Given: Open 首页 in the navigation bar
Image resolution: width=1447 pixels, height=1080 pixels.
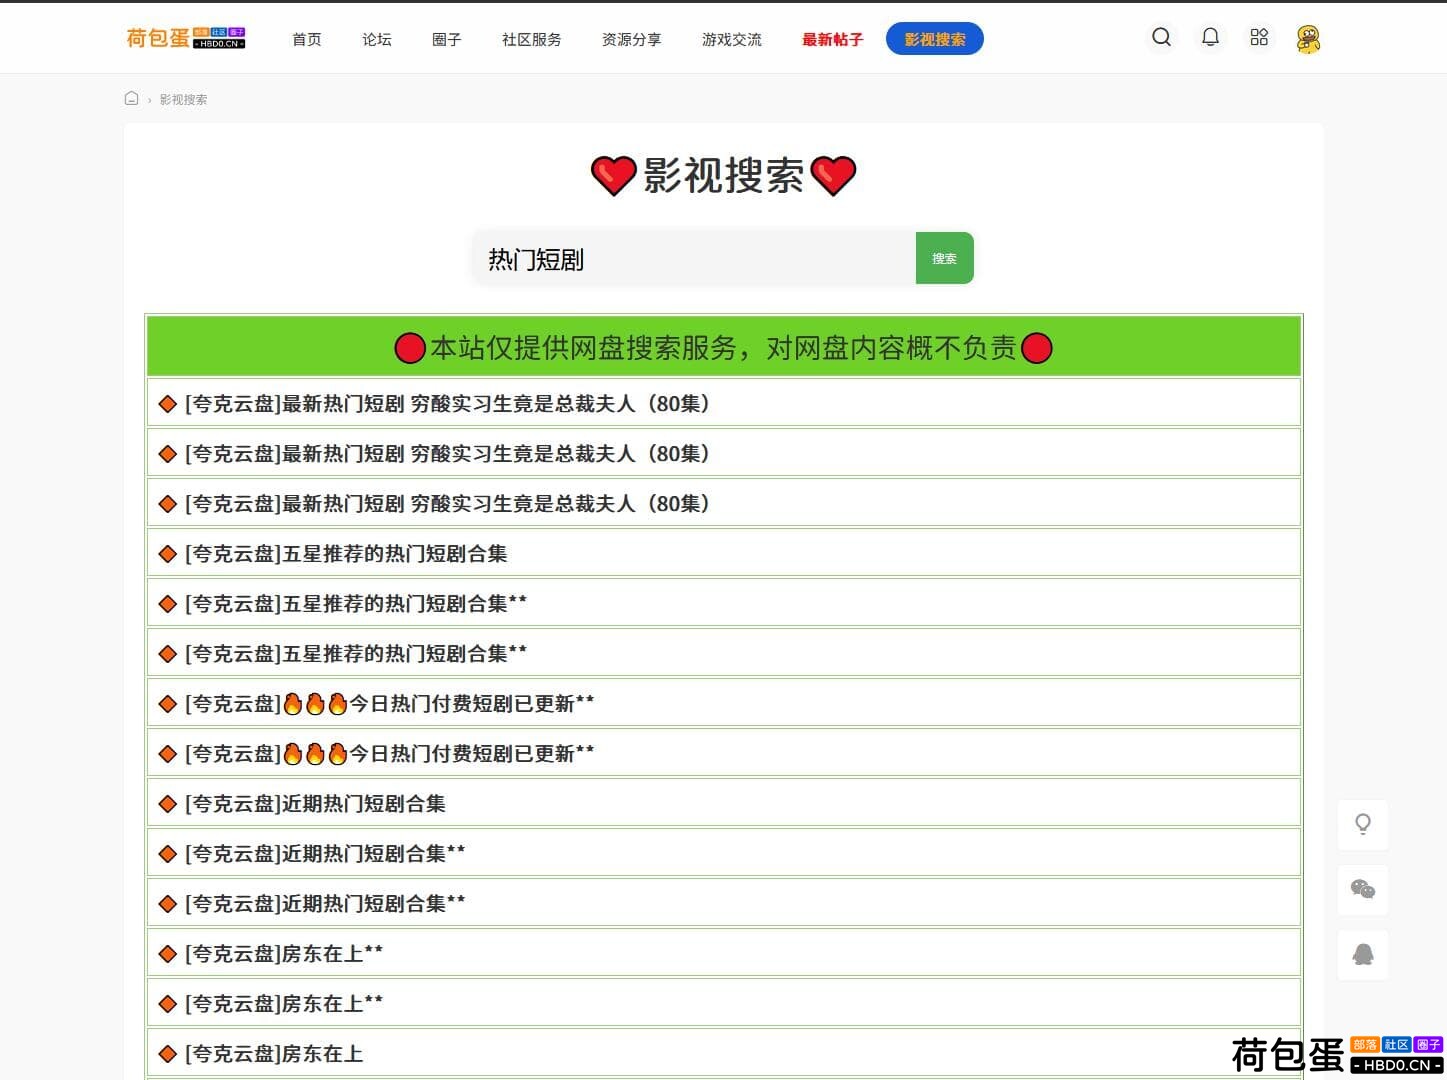Looking at the screenshot, I should 307,39.
